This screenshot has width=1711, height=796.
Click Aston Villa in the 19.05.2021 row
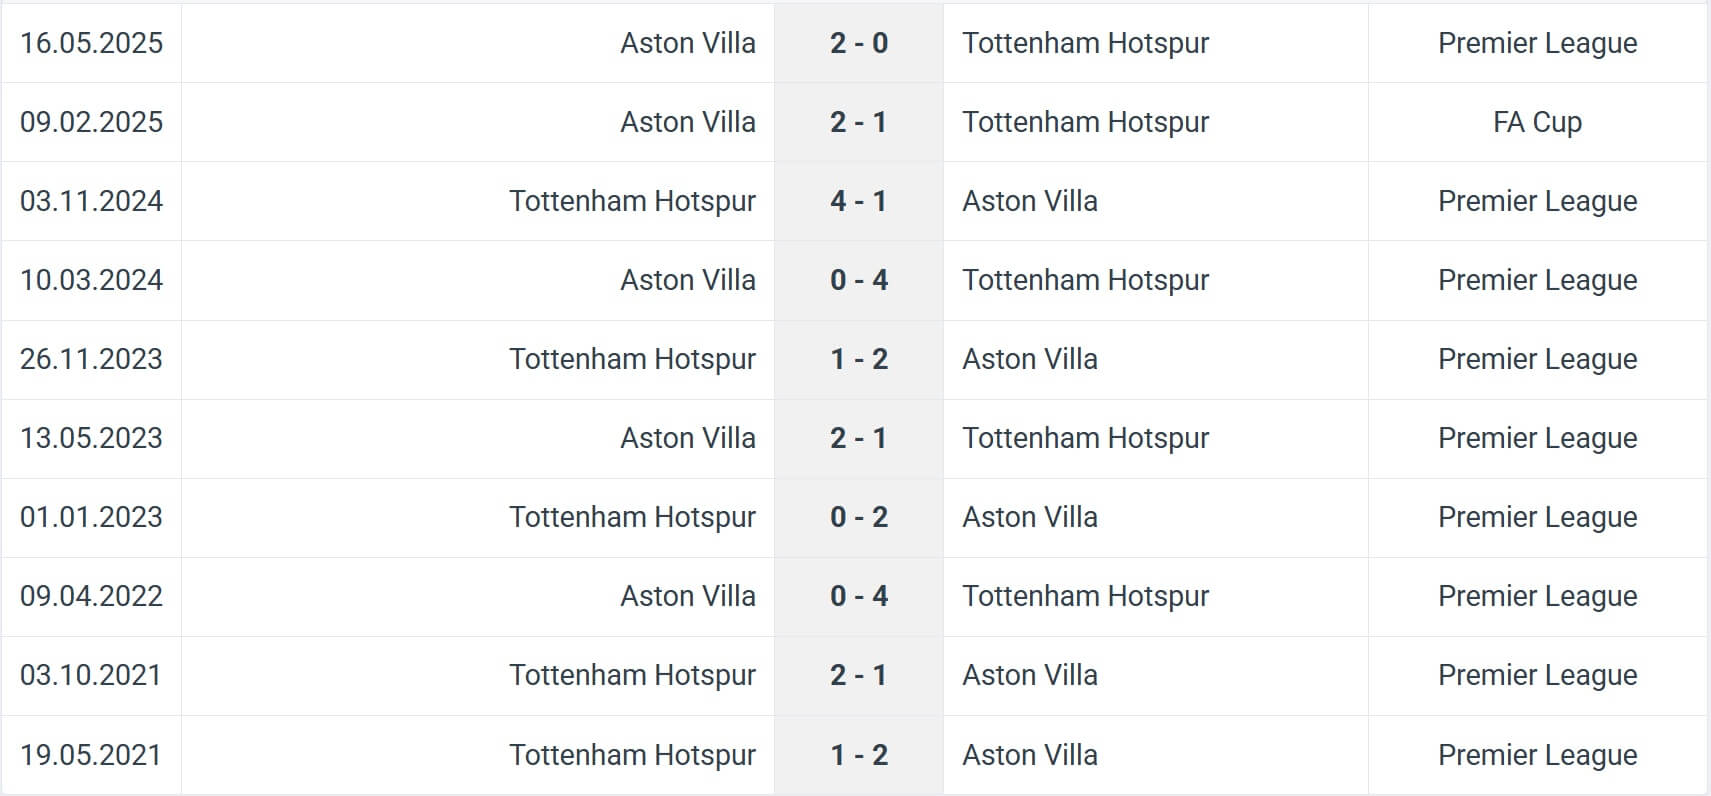point(1030,755)
